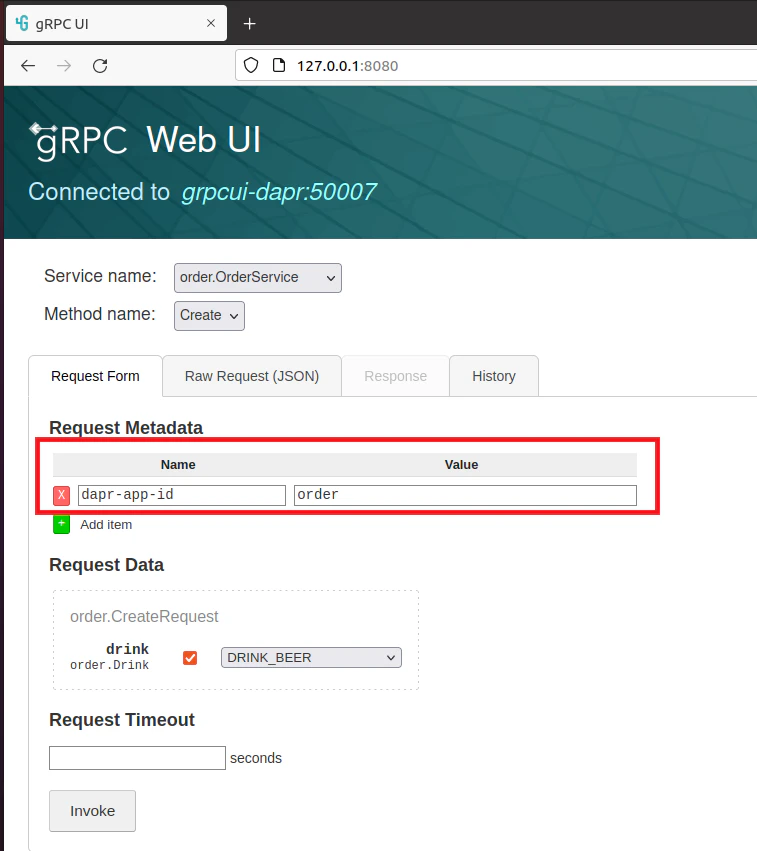757x851 pixels.
Task: Click the green plus Add item icon
Action: pos(61,524)
